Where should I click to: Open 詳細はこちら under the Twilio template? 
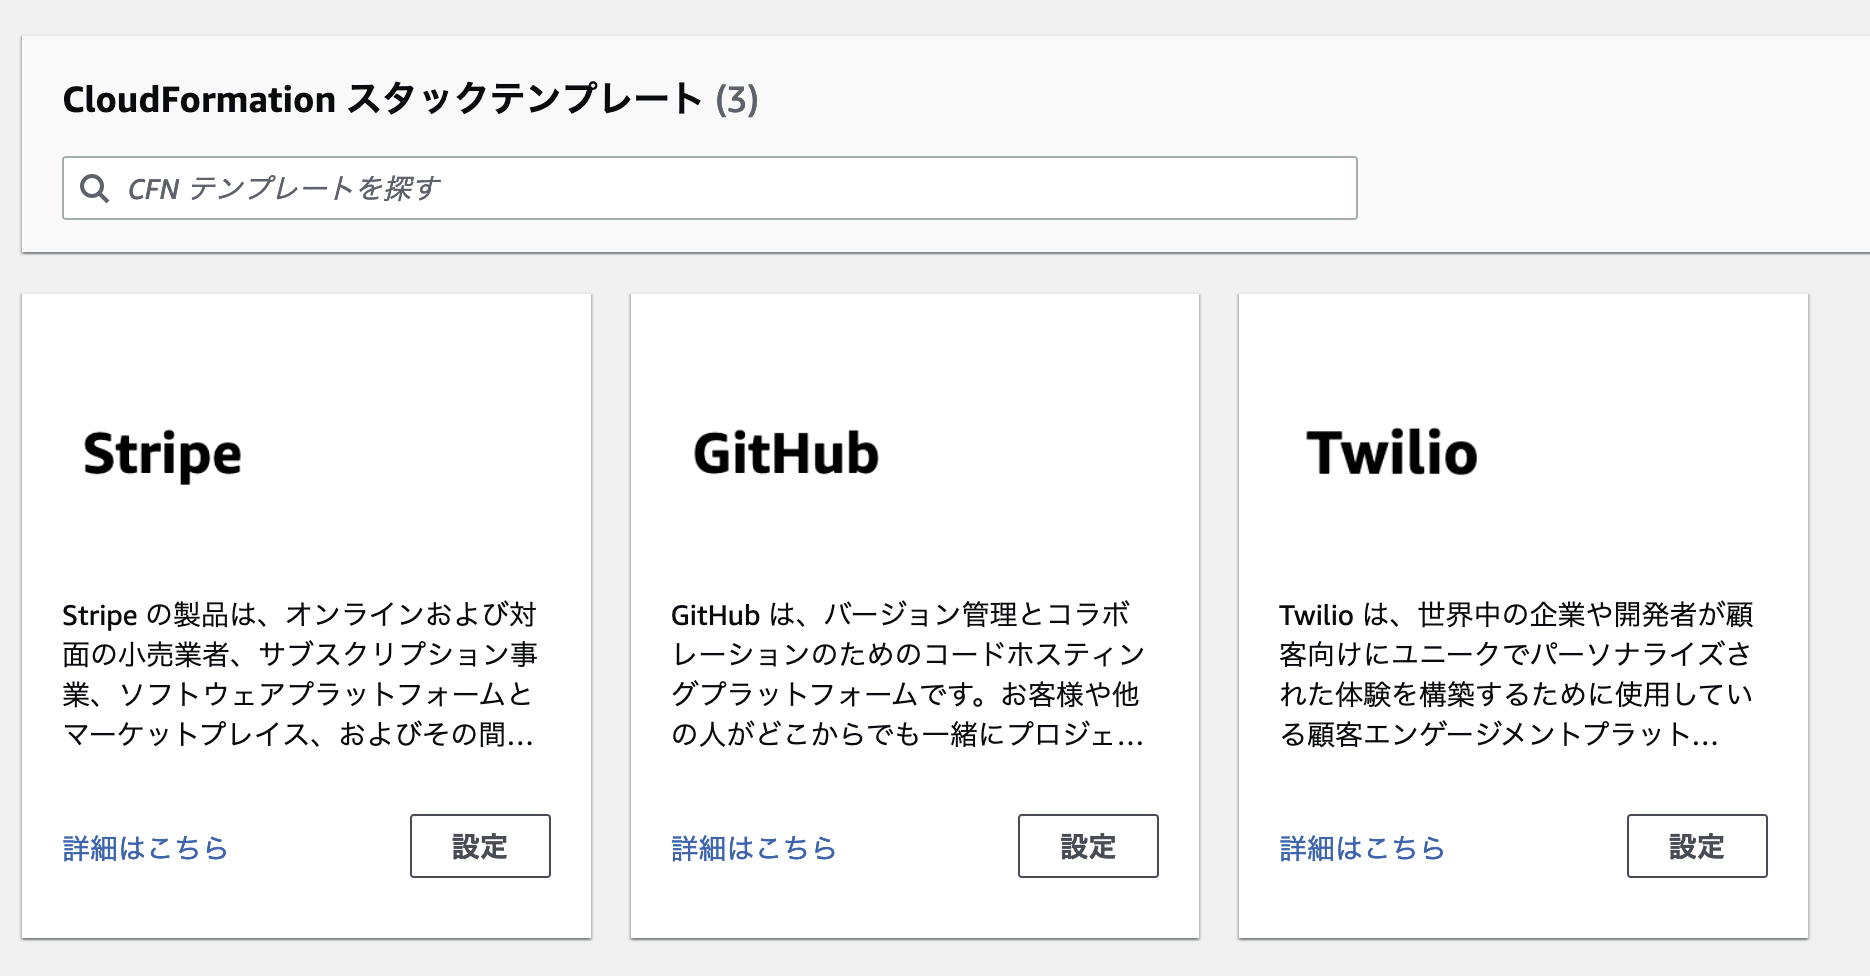[1361, 847]
